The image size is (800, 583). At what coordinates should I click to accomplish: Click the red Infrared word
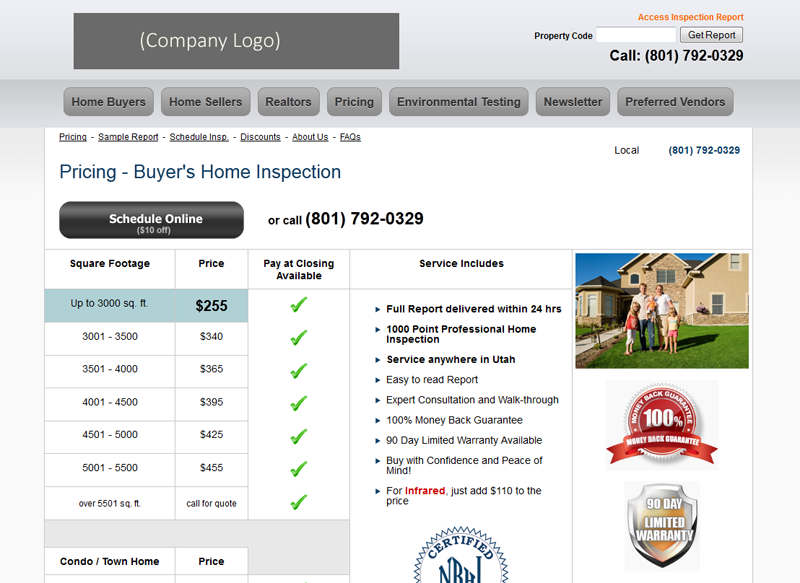coord(424,491)
